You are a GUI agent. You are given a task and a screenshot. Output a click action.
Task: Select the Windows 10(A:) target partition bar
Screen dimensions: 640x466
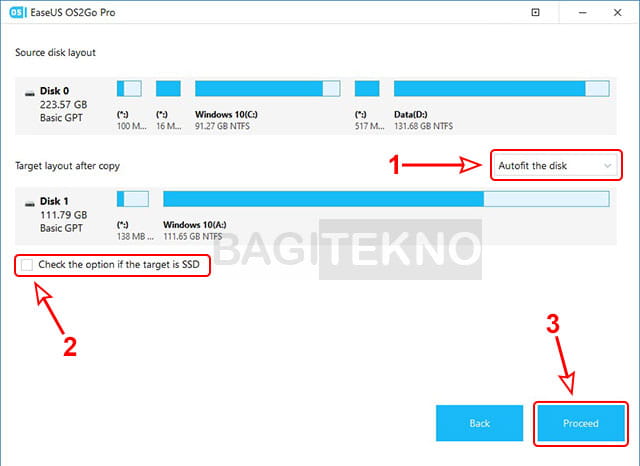point(386,199)
